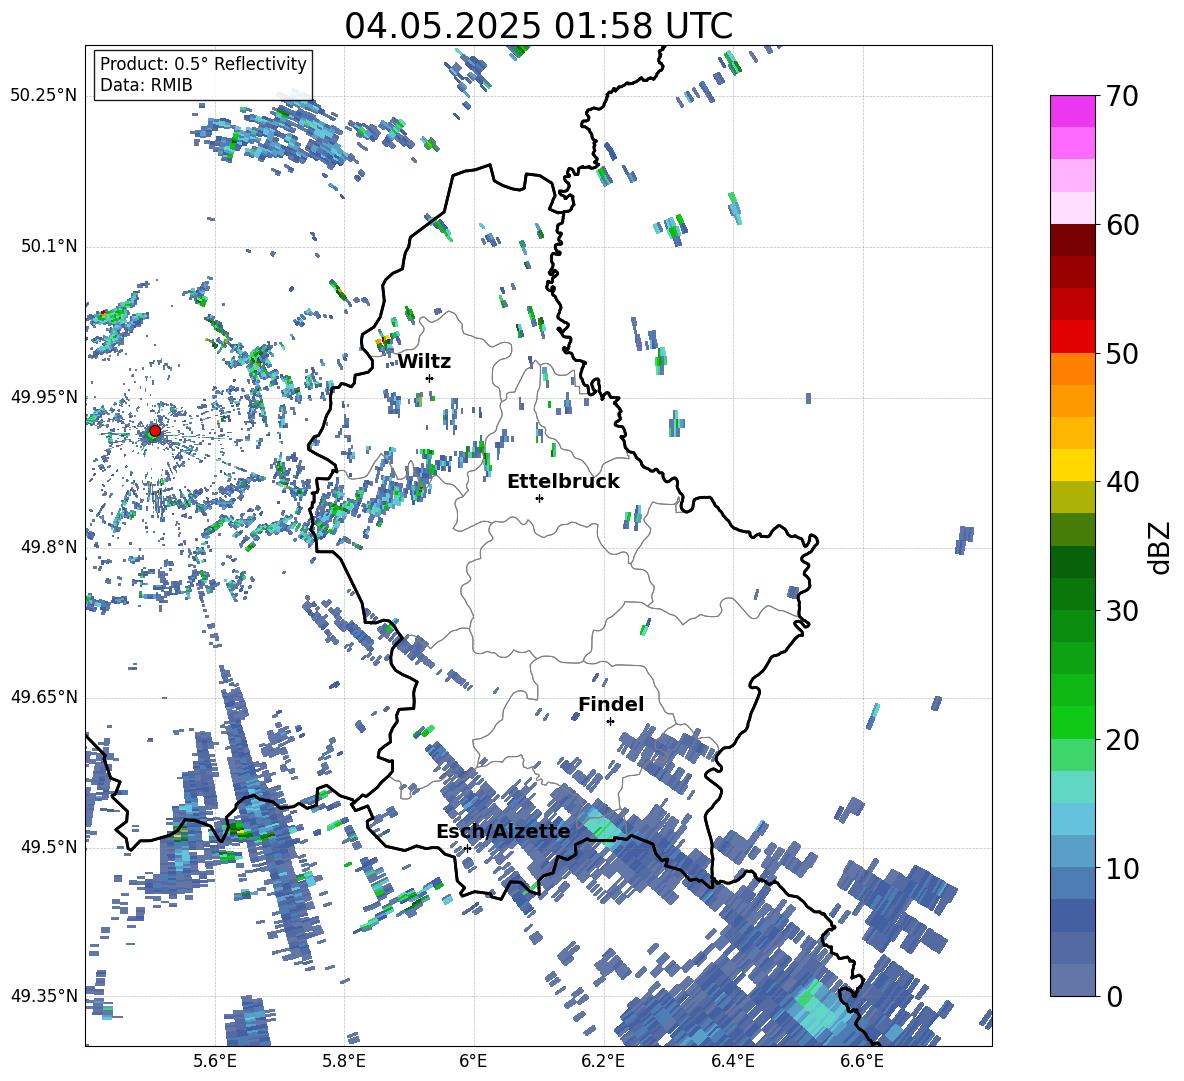1184x1081 pixels.
Task: Click the 'Product: 0.5° Reflectivity' text
Action: point(203,63)
